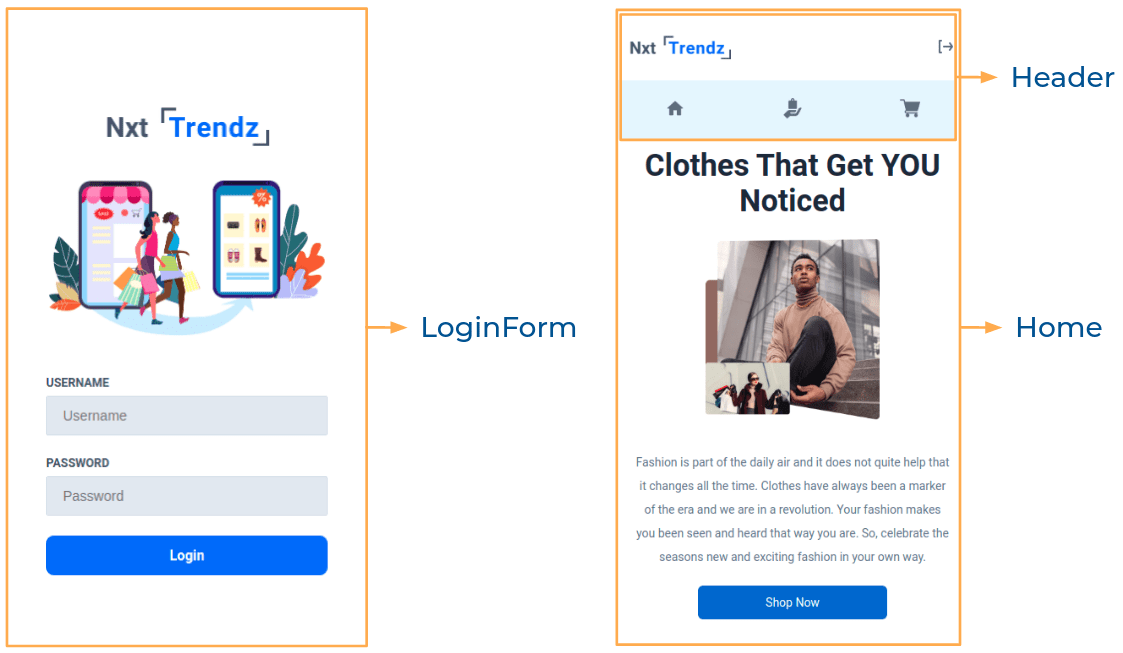Click the shopping illustration on login page
1123x653 pixels.
(187, 256)
